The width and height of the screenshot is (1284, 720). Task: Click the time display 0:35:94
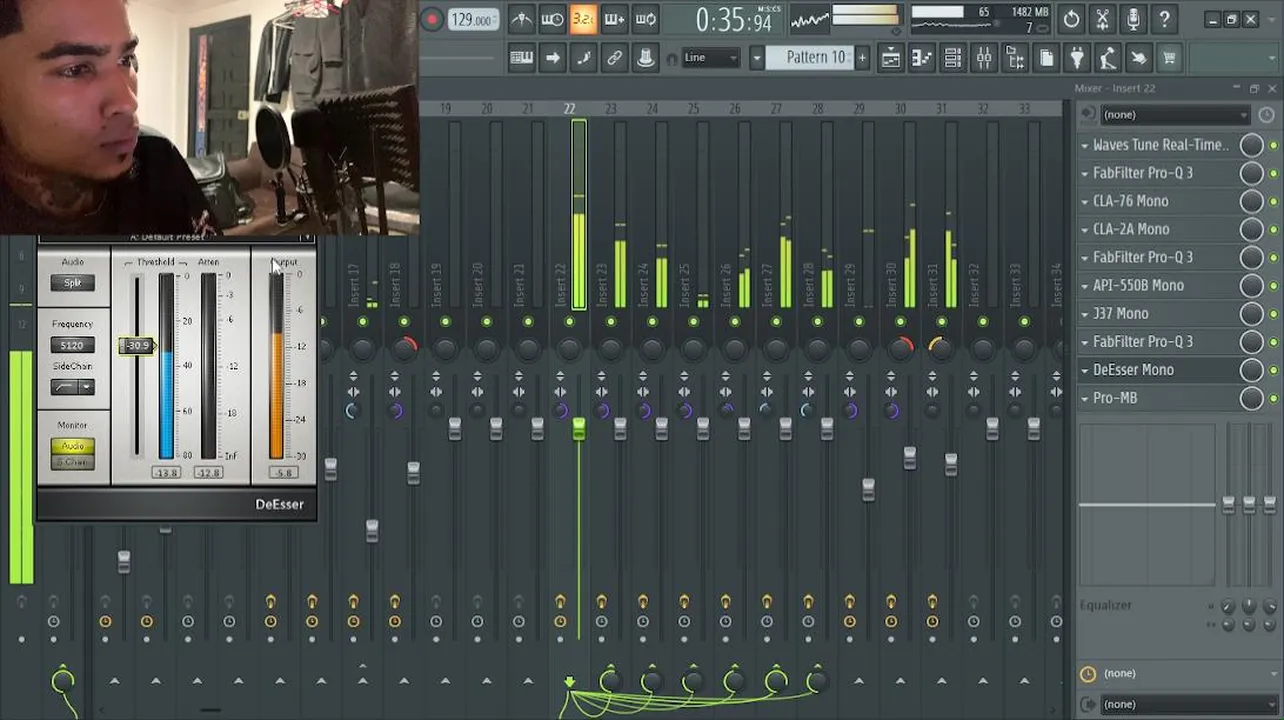(733, 20)
